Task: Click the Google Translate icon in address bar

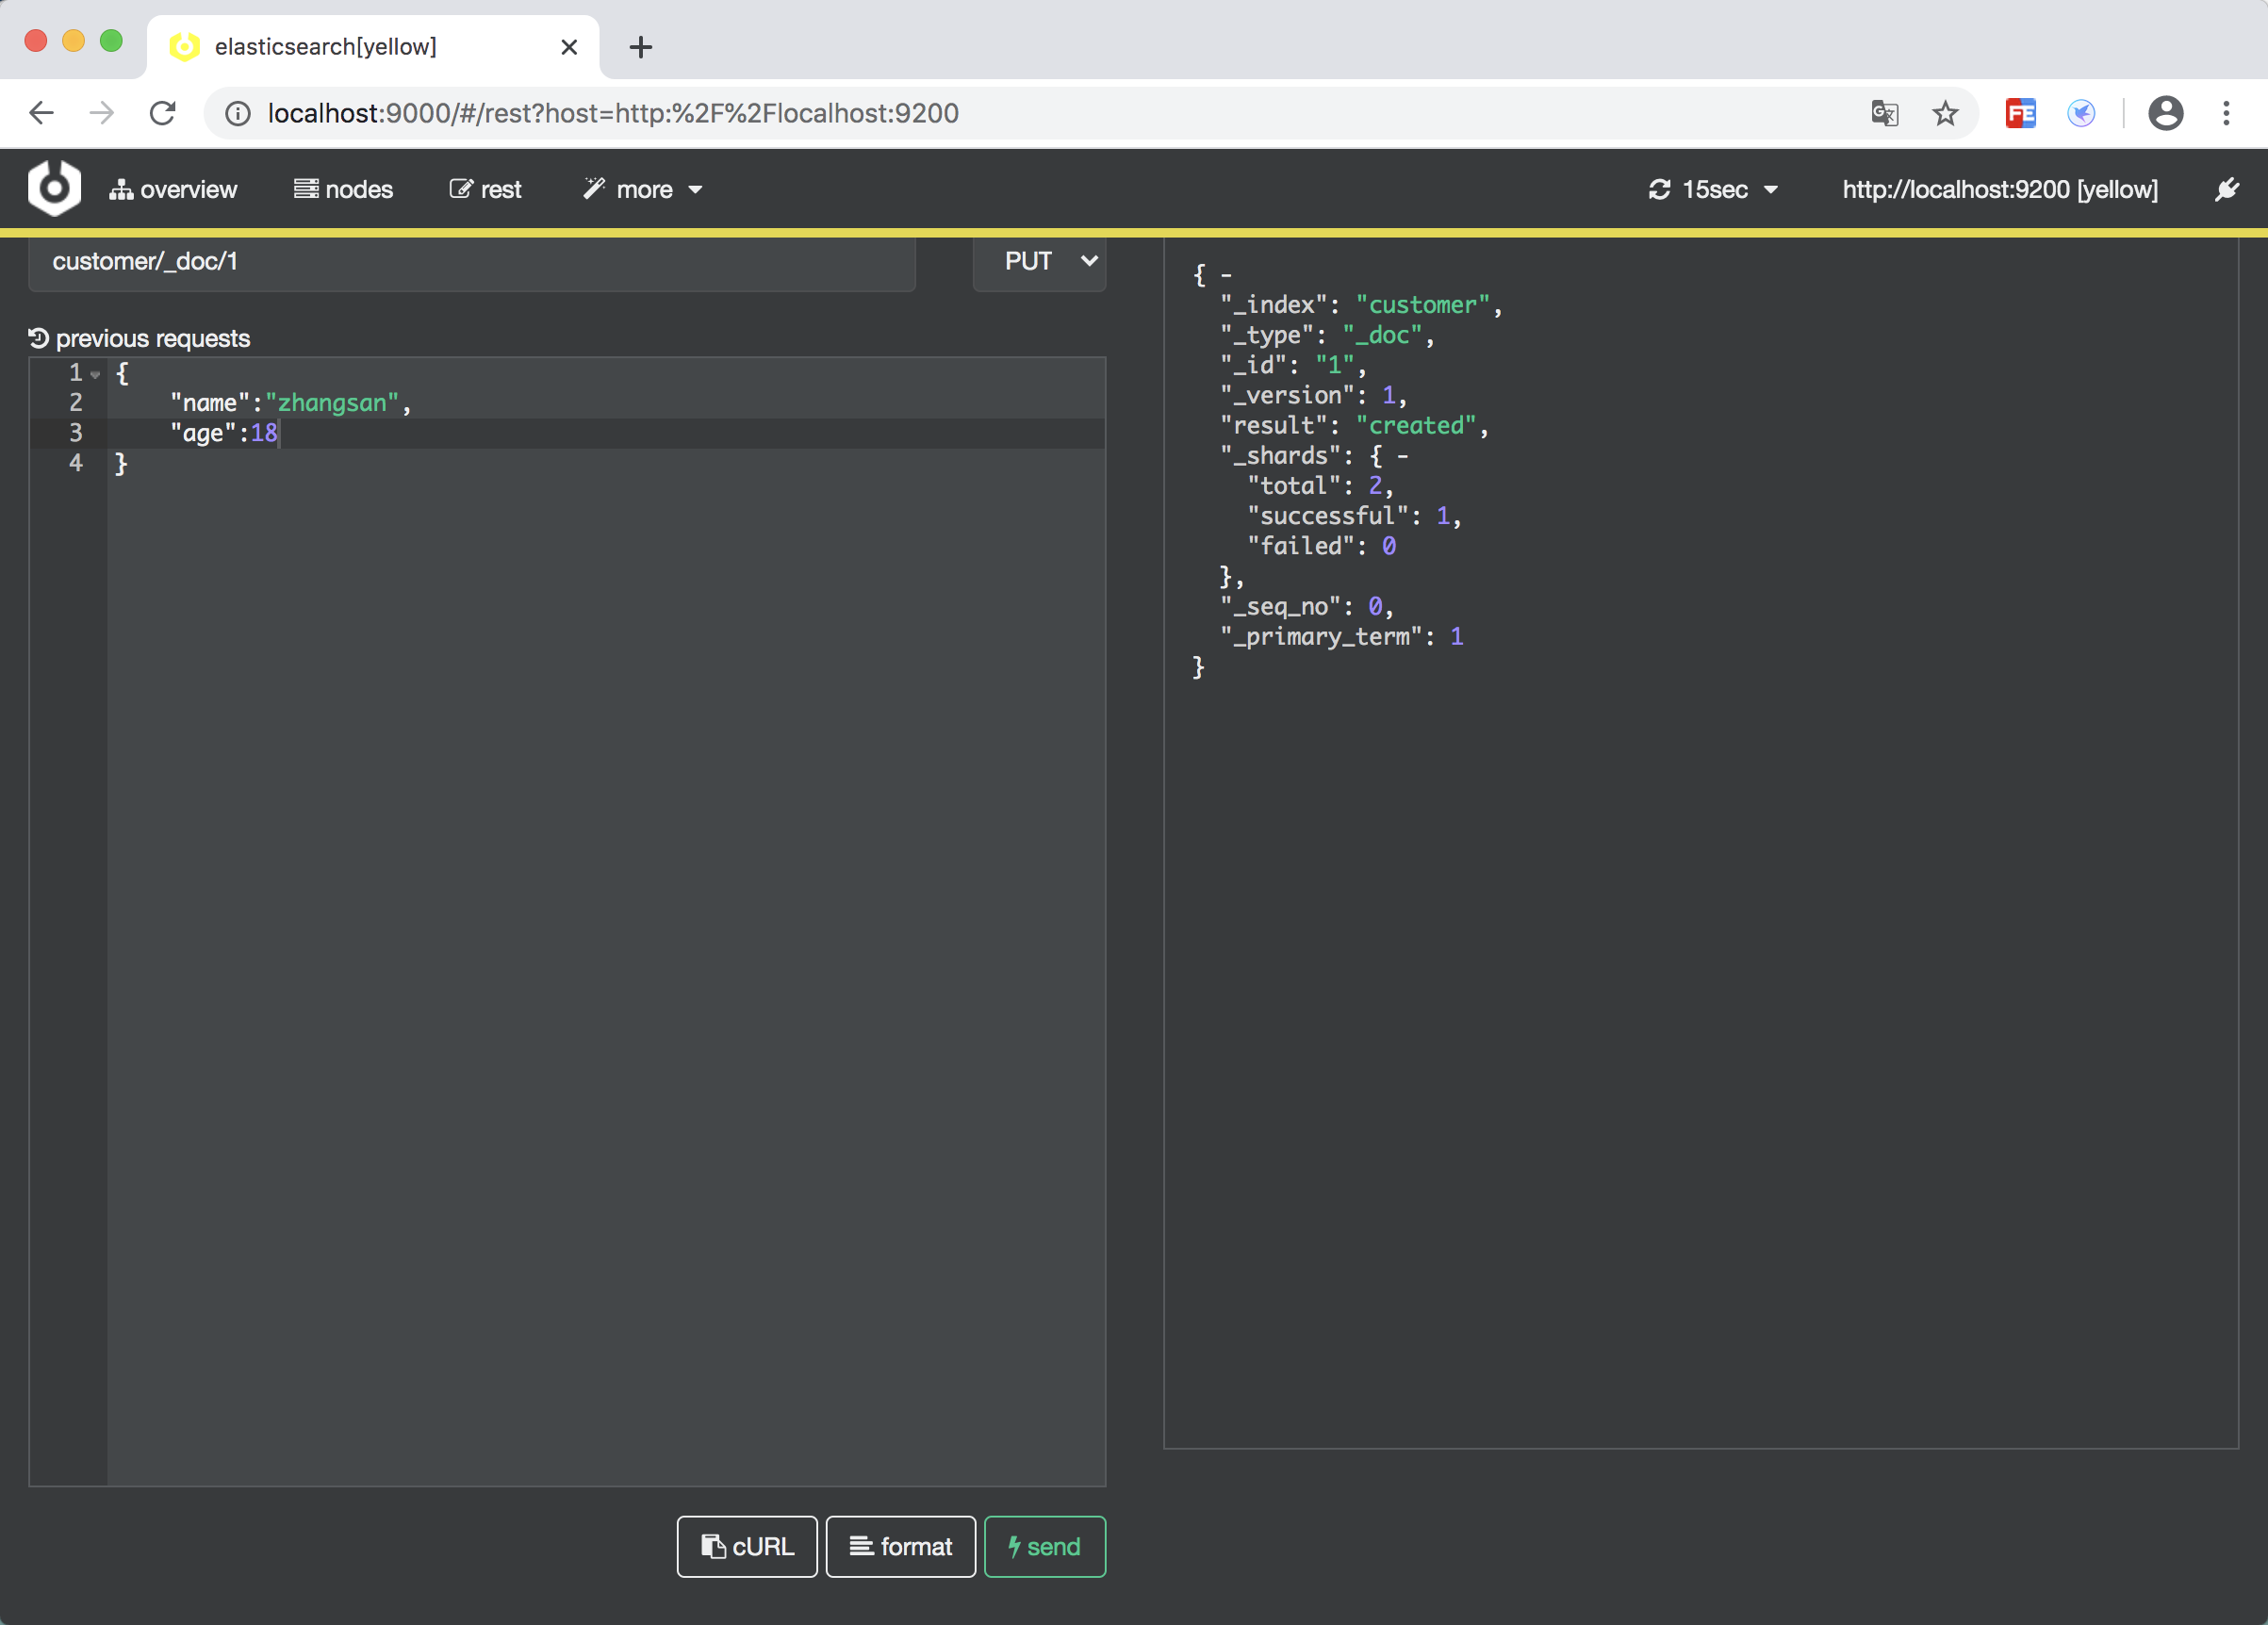Action: [1884, 113]
